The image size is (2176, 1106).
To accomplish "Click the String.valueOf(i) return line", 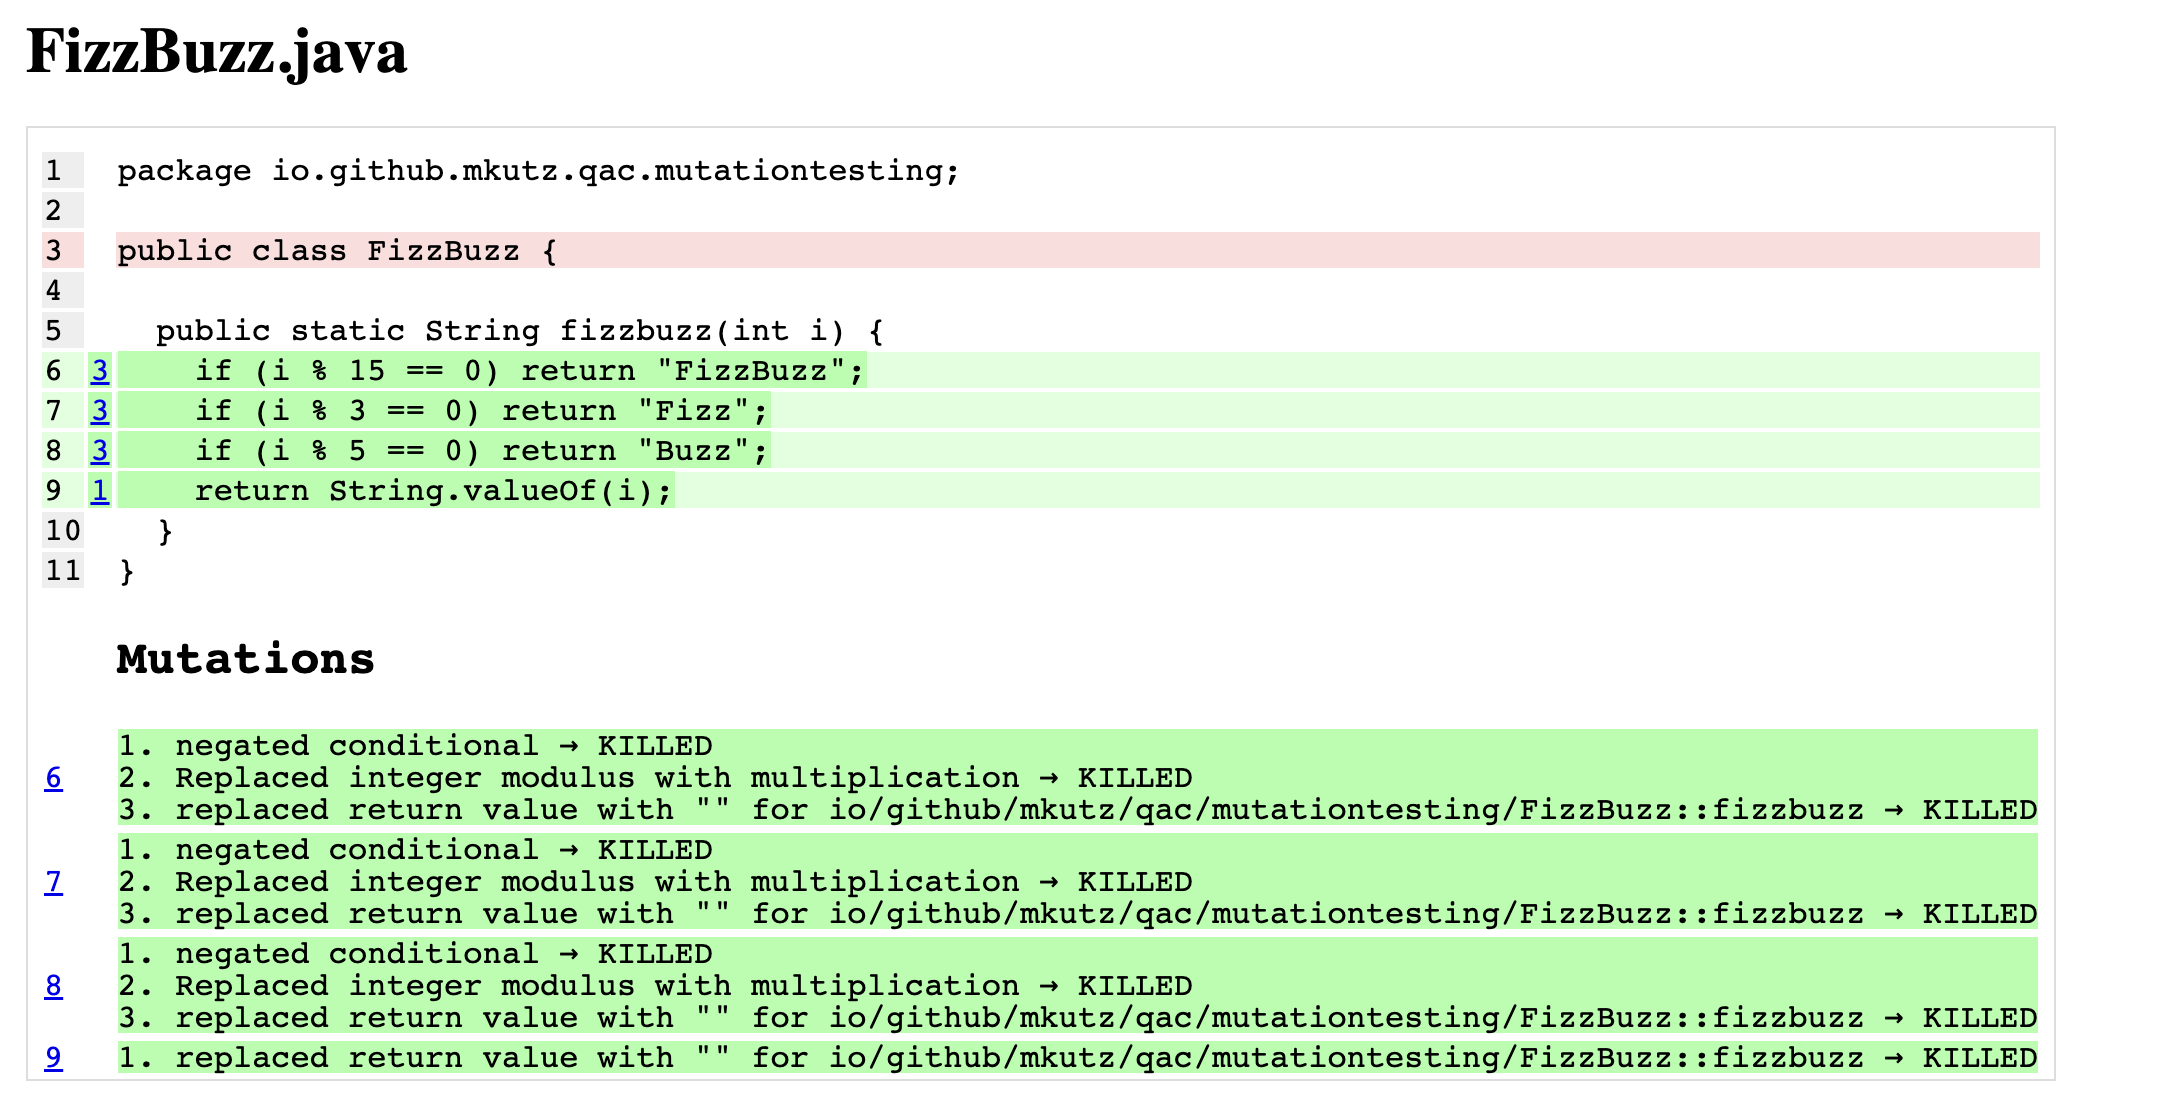I will tap(433, 491).
